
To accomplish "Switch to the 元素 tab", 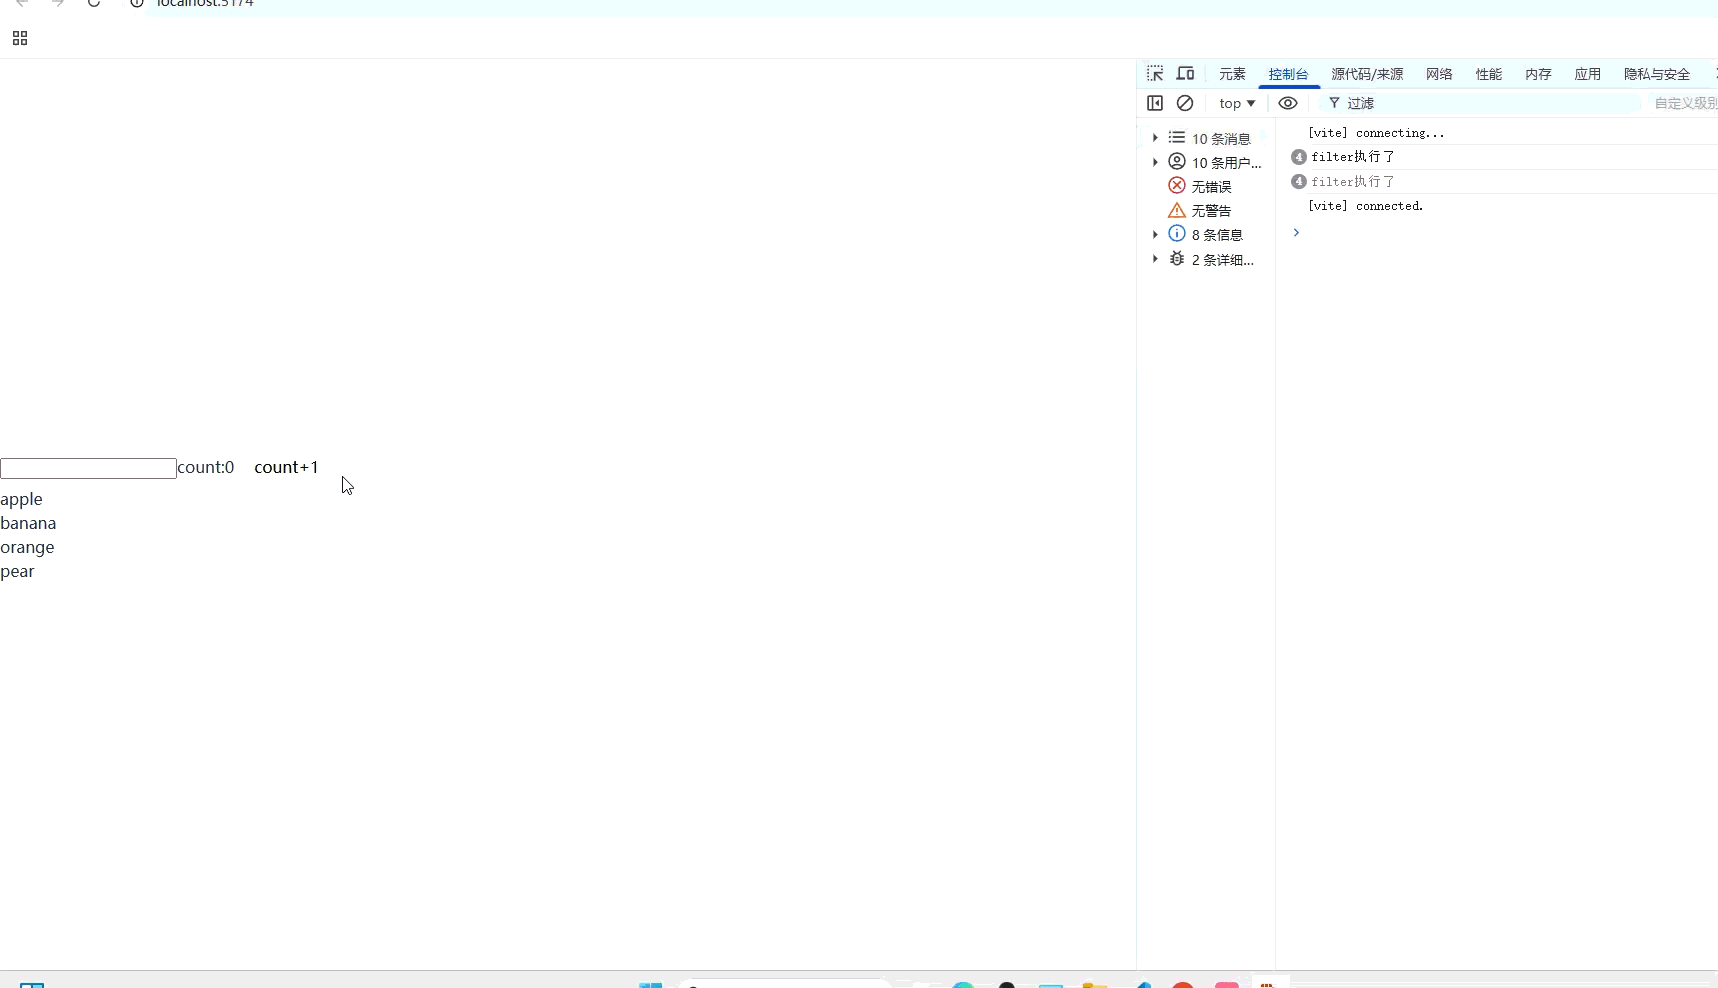I will pos(1232,74).
